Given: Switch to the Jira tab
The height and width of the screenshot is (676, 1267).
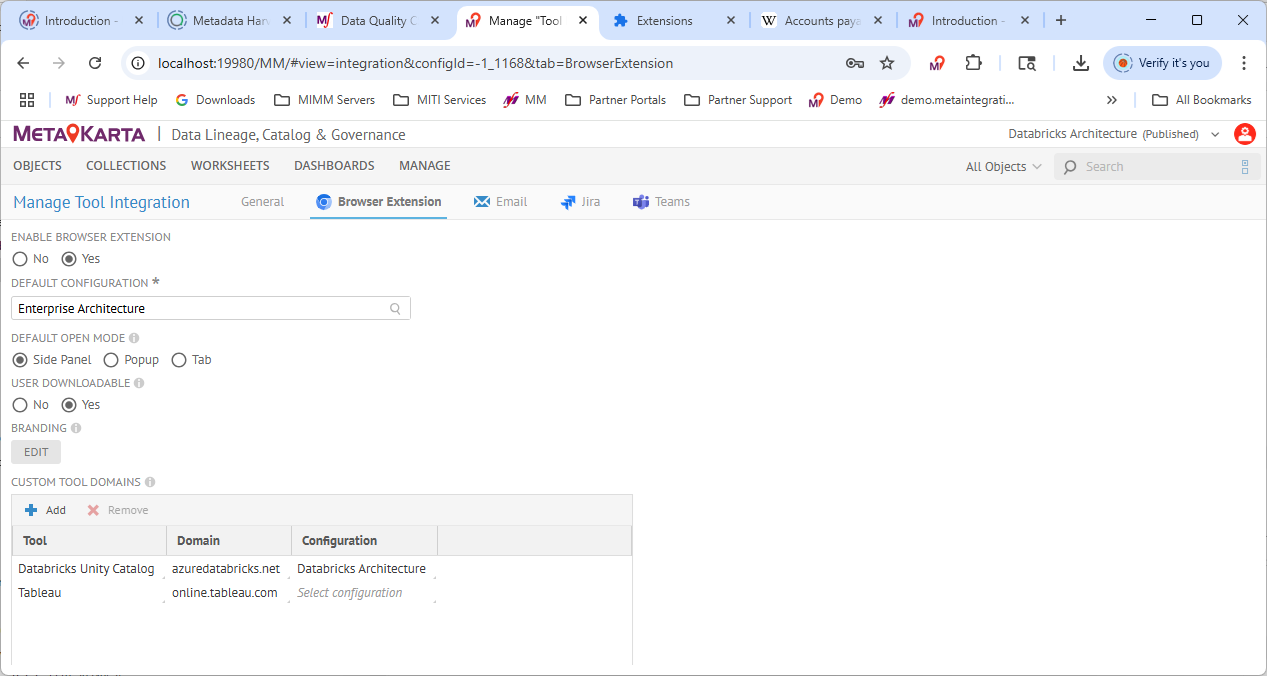Looking at the screenshot, I should (x=581, y=202).
